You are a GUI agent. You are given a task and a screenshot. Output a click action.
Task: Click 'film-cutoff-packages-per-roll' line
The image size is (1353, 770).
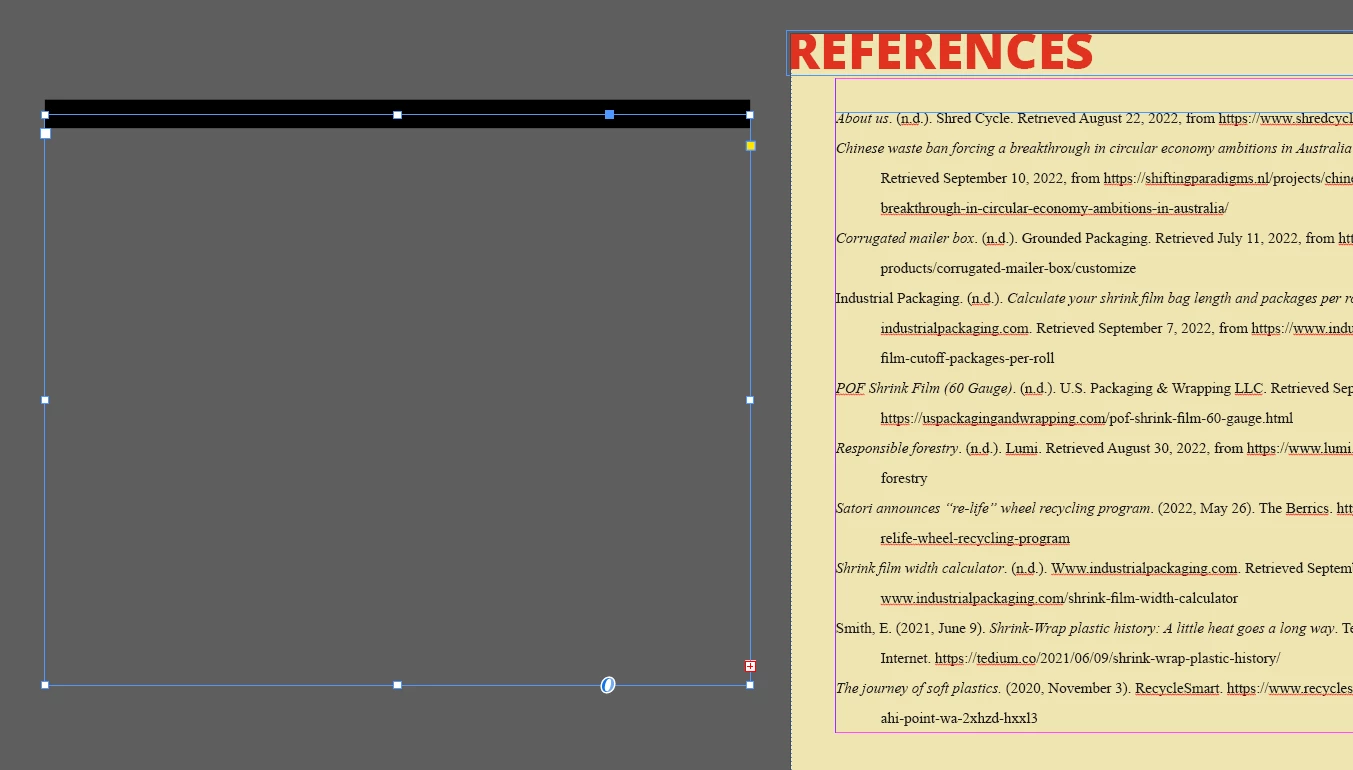967,358
